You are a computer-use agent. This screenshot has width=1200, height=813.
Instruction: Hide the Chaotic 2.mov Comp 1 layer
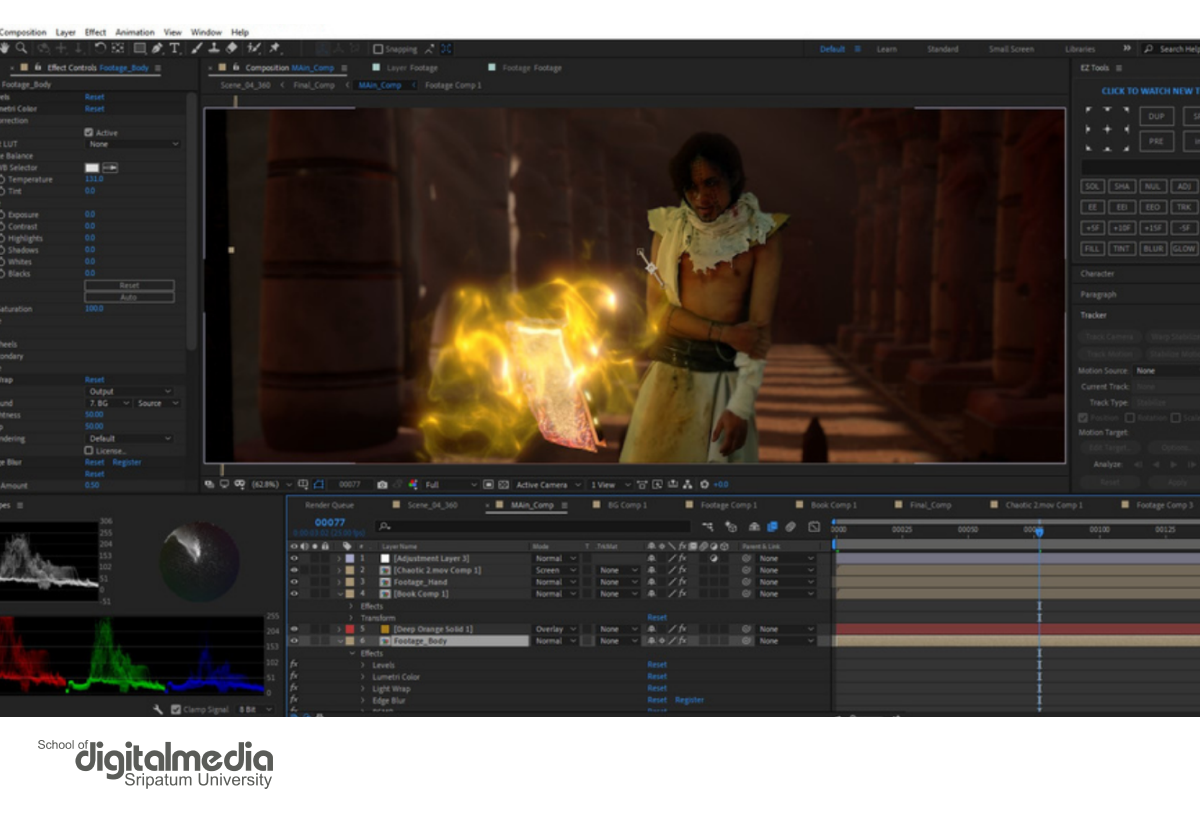coord(294,570)
